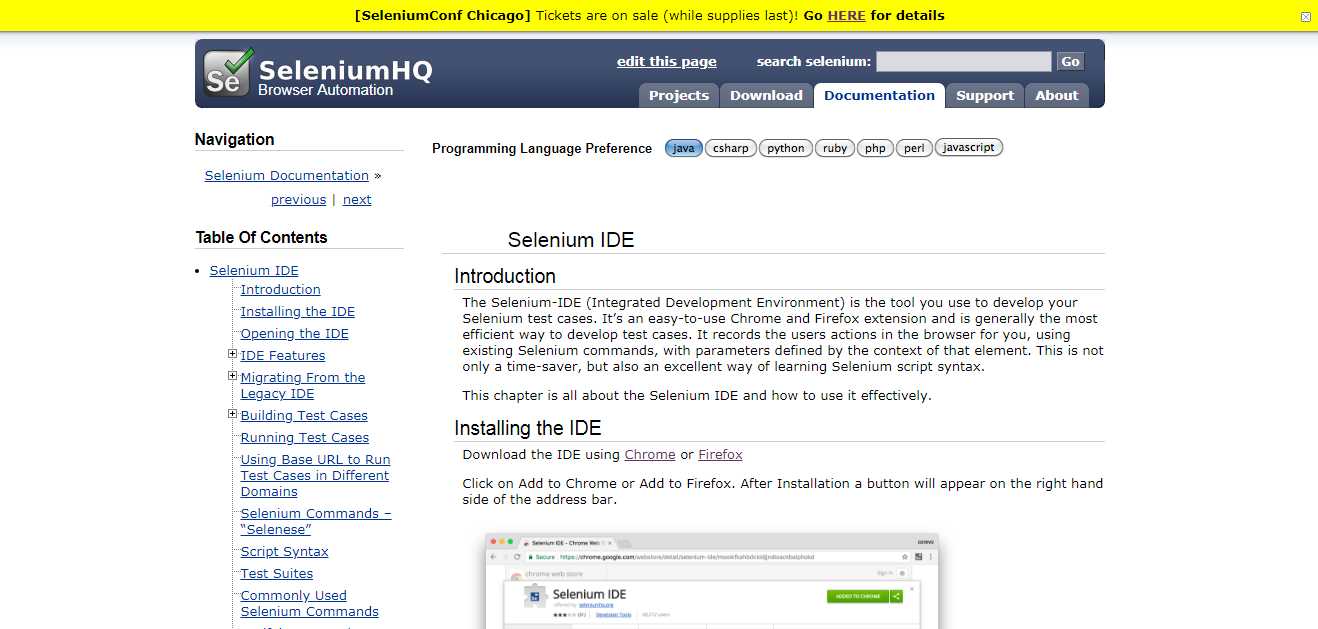Open the Download tab

(x=766, y=95)
